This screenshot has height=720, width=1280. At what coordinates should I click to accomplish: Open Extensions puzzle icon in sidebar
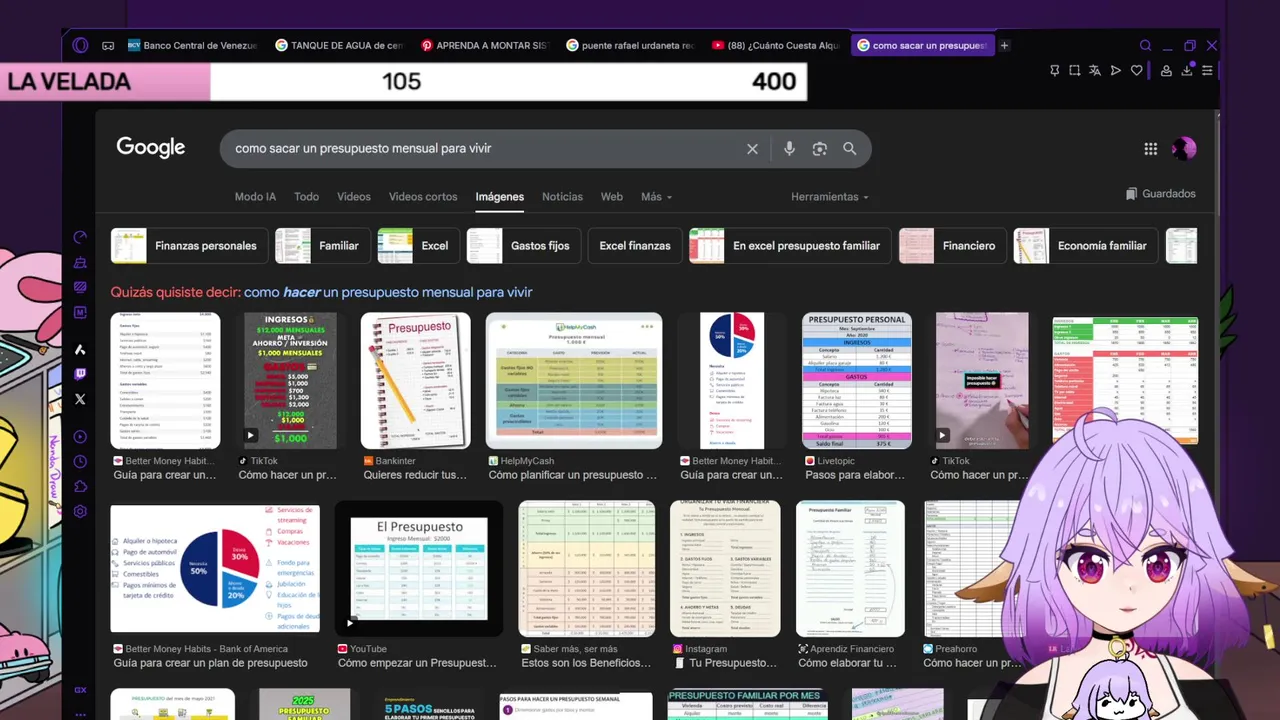point(80,486)
